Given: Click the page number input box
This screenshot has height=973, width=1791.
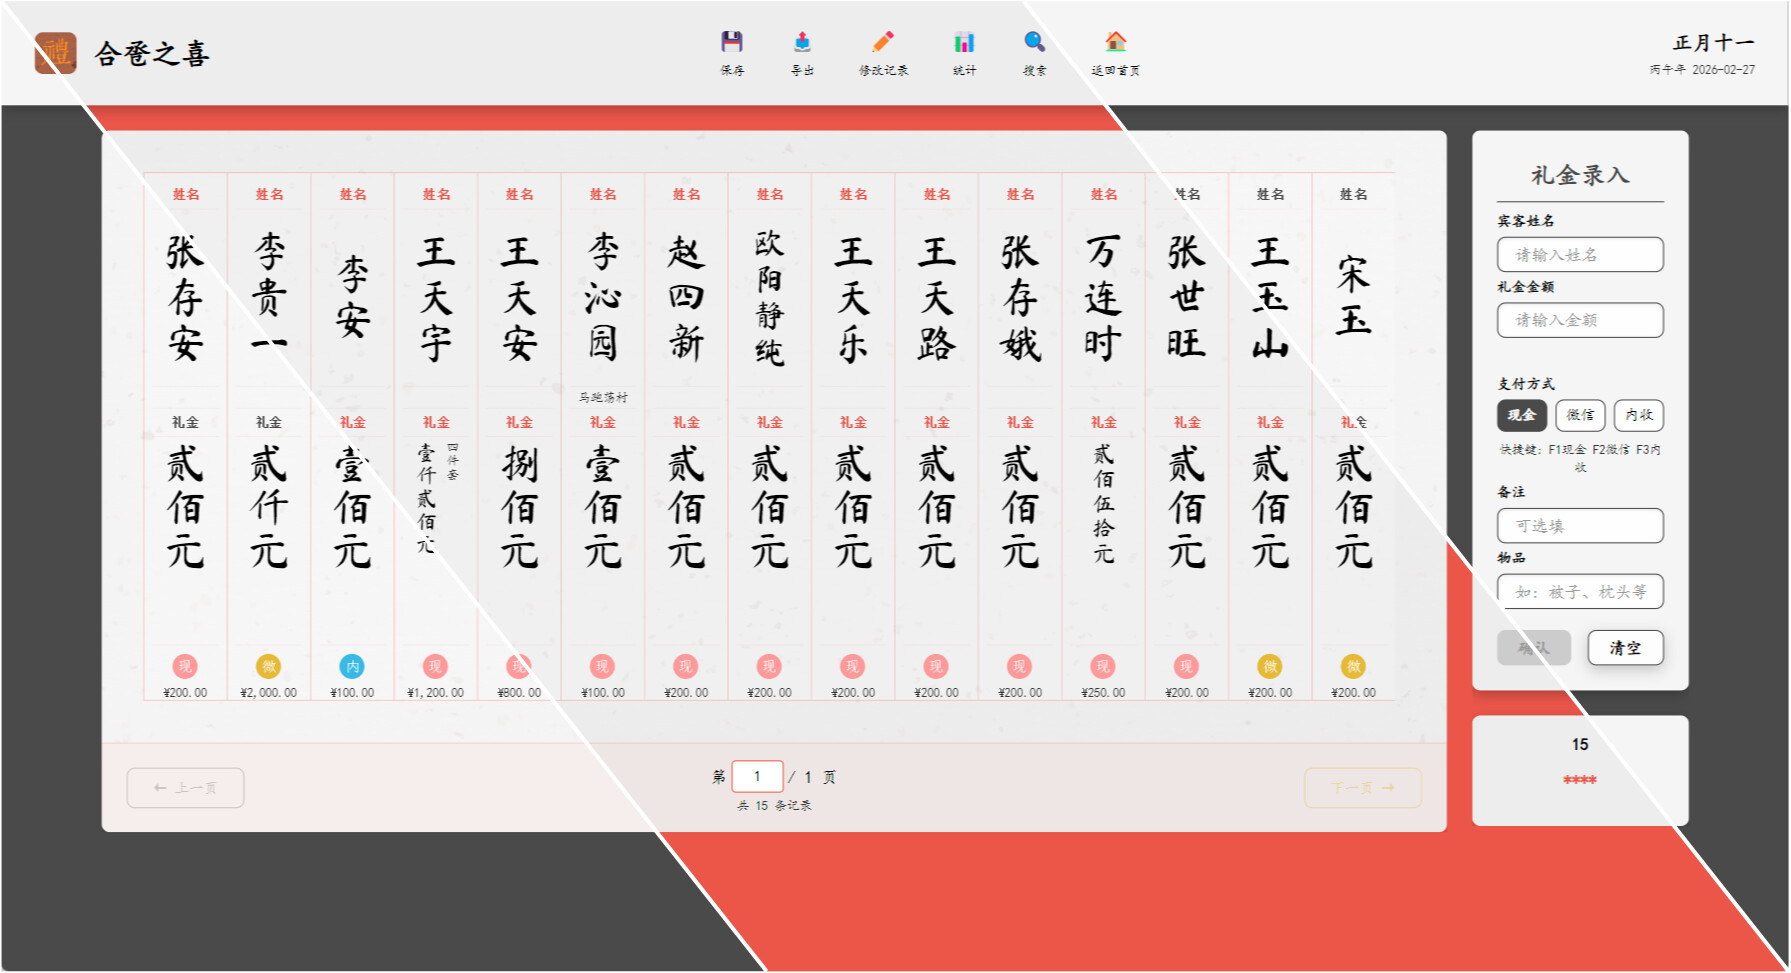Looking at the screenshot, I should (x=757, y=776).
